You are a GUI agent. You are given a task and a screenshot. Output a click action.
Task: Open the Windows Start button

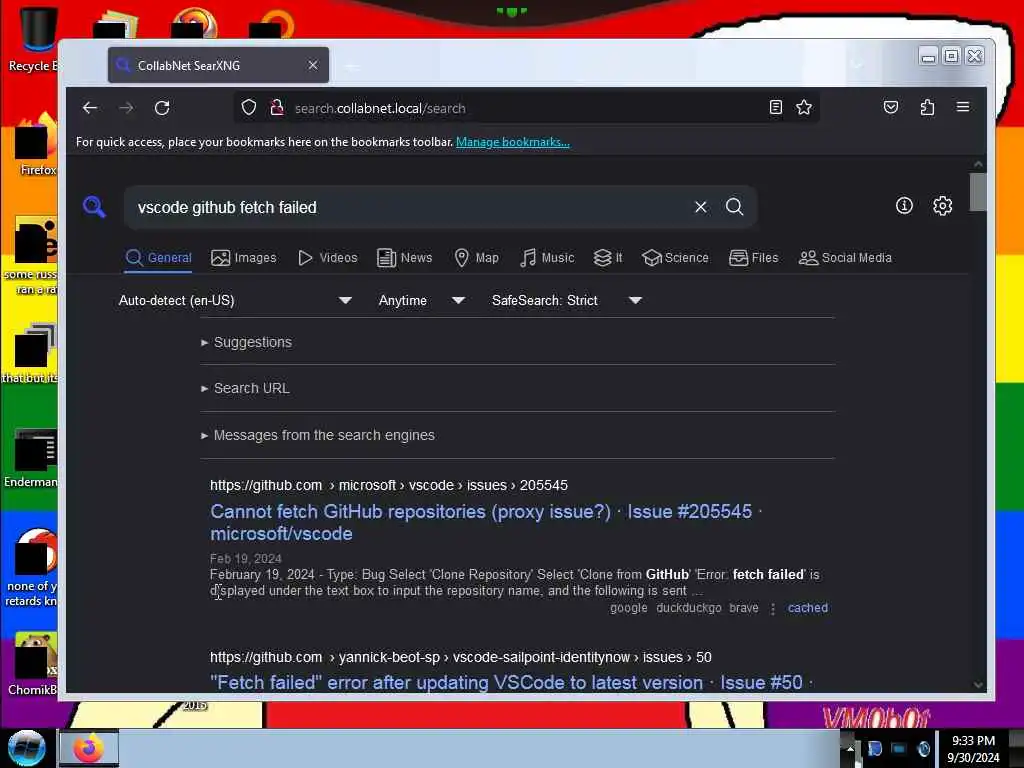[x=26, y=748]
